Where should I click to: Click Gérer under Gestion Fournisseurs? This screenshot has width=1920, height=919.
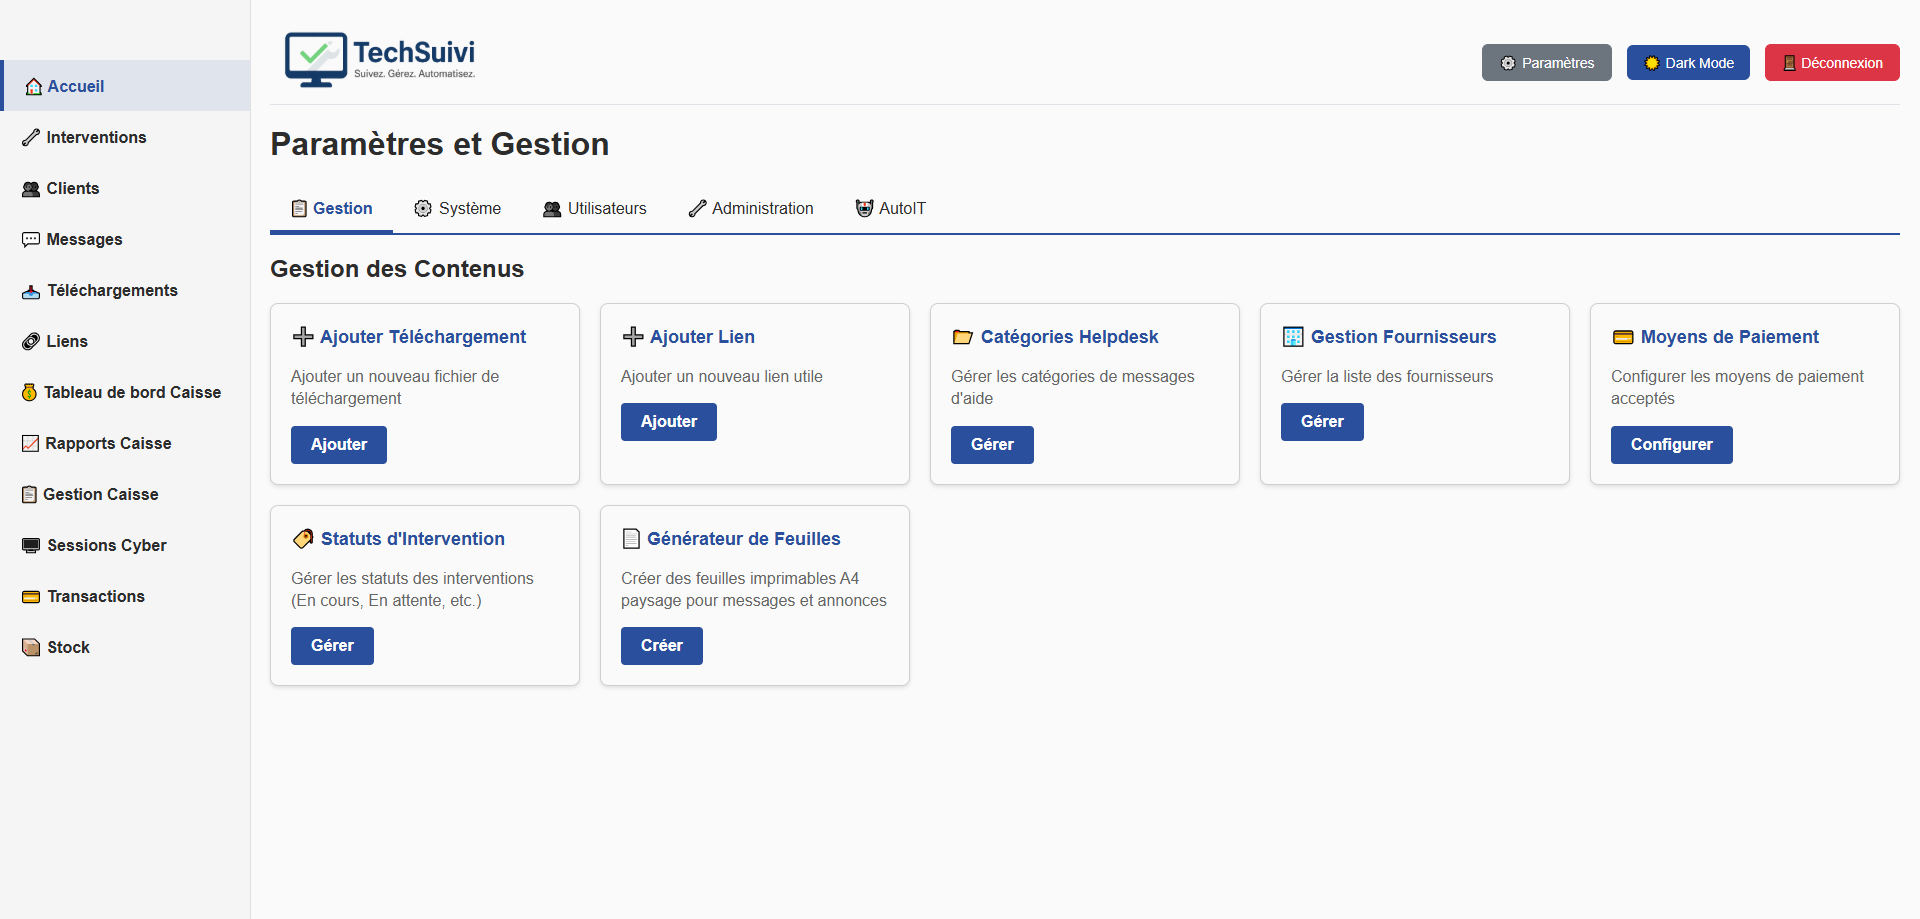[1321, 422]
